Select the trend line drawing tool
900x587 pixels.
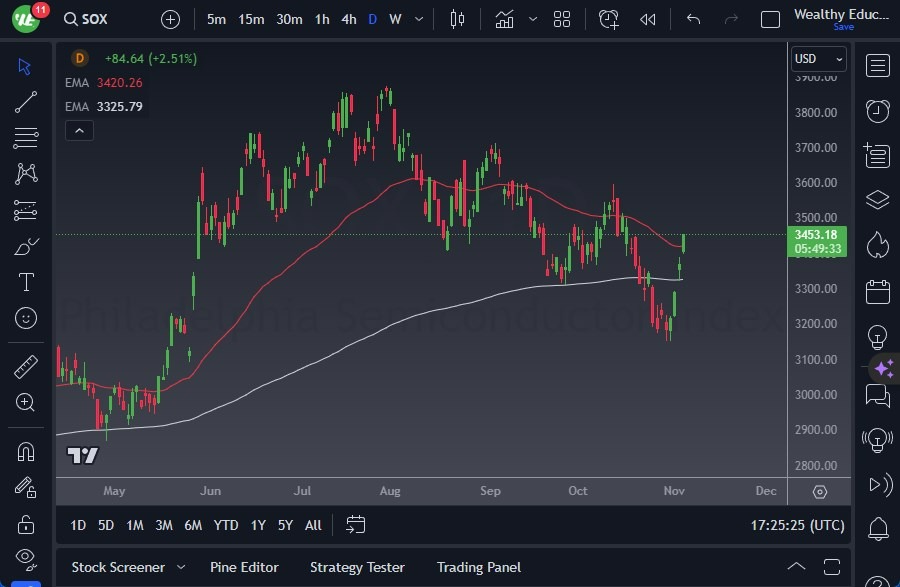tap(25, 102)
